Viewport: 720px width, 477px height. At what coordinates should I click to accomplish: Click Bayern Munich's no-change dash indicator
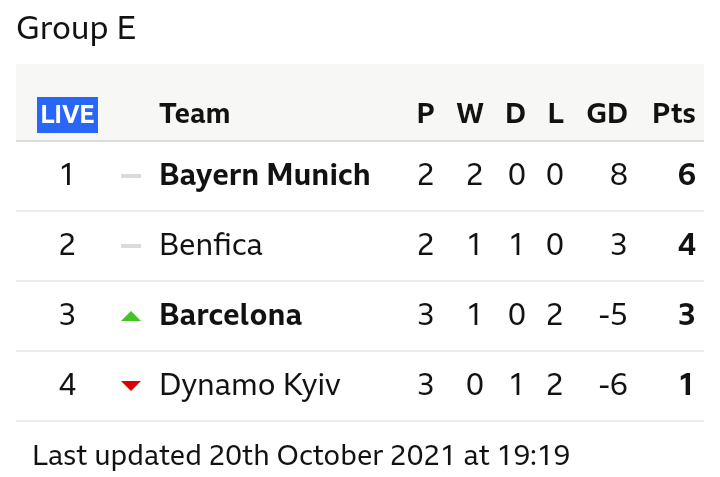tap(131, 176)
